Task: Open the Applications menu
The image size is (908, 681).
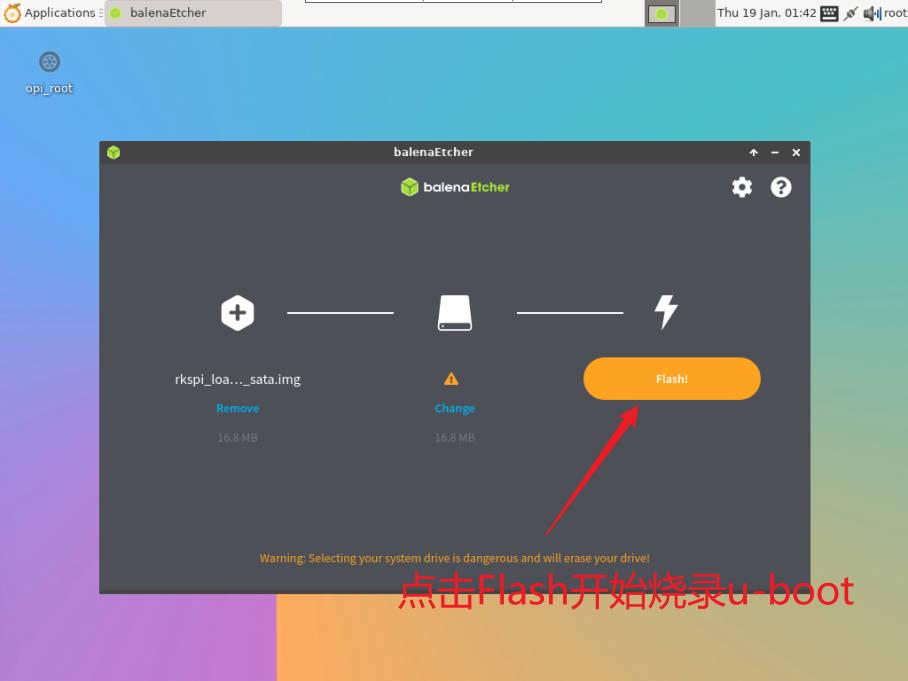Action: 51,13
